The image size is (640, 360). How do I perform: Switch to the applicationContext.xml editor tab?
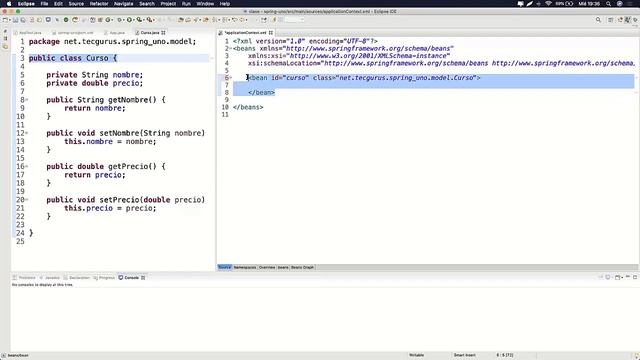(245, 33)
